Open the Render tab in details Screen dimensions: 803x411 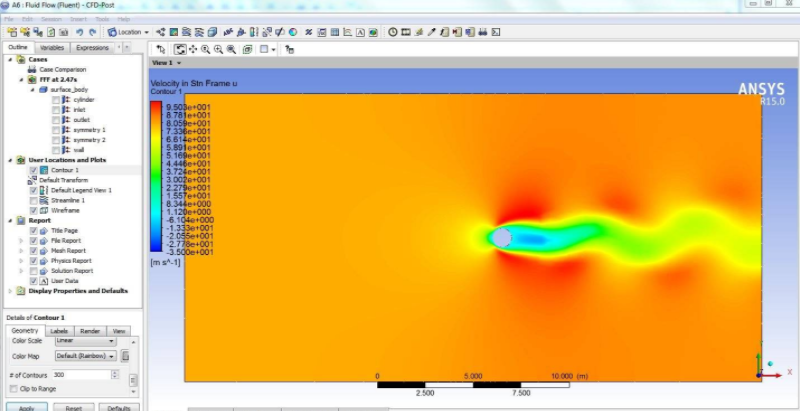point(90,330)
